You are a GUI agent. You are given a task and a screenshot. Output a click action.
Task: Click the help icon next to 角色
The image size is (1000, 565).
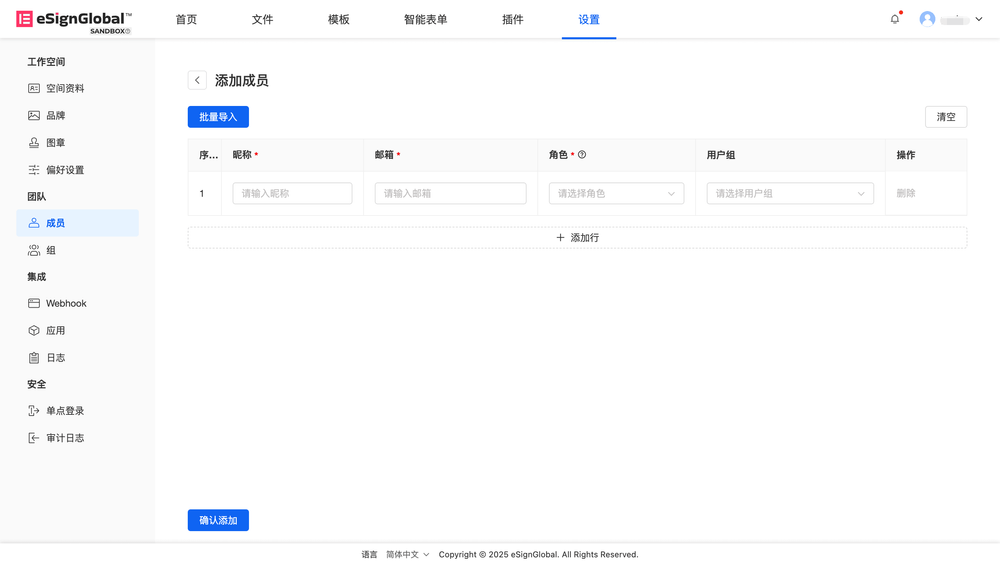582,155
